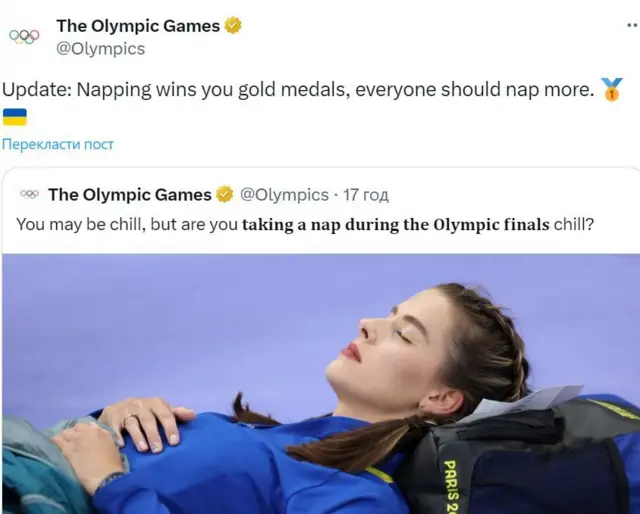The image size is (640, 514).
Task: Click the Paris-branded bag in the photo
Action: [520, 460]
